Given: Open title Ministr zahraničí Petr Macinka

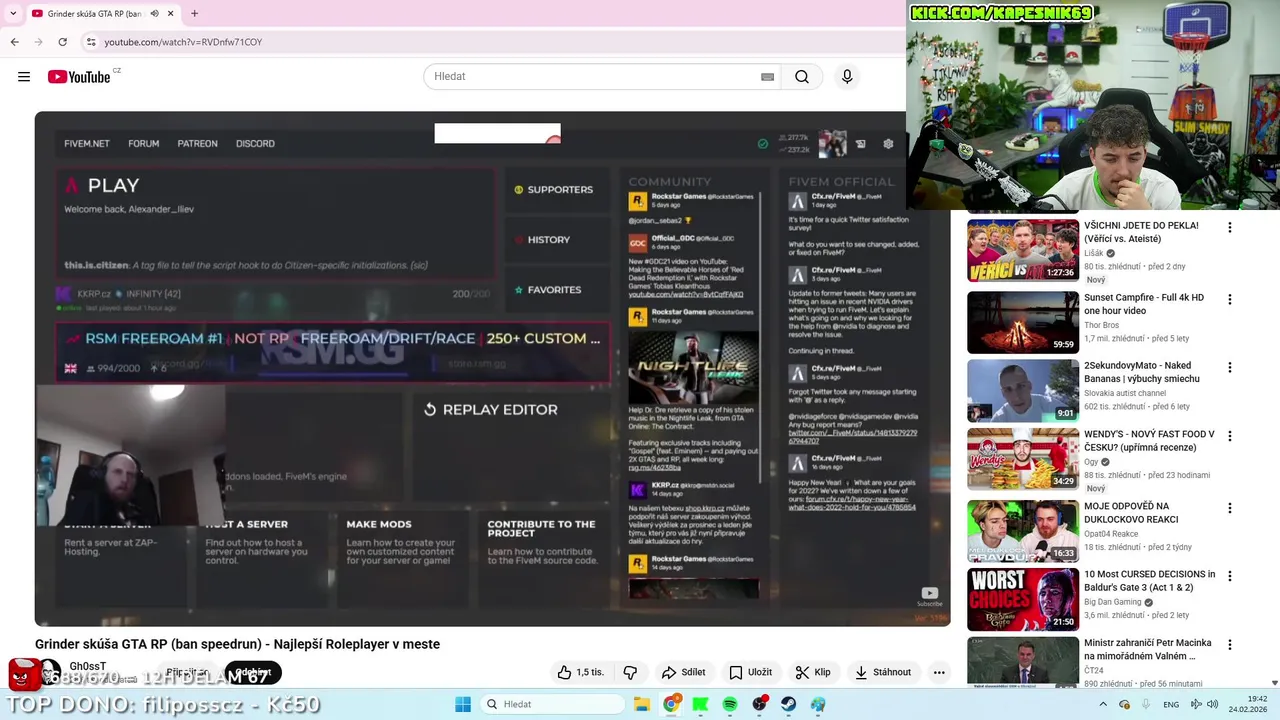Looking at the screenshot, I should pos(1148,650).
